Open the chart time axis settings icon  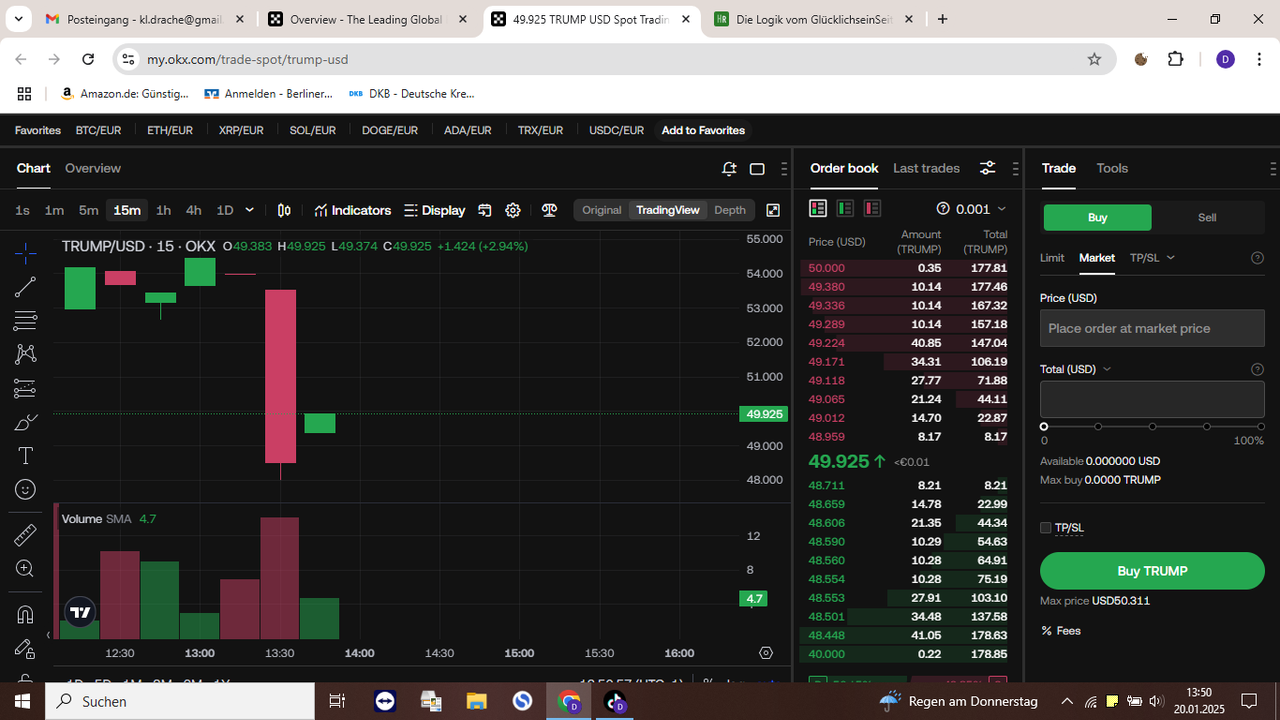[x=766, y=653]
